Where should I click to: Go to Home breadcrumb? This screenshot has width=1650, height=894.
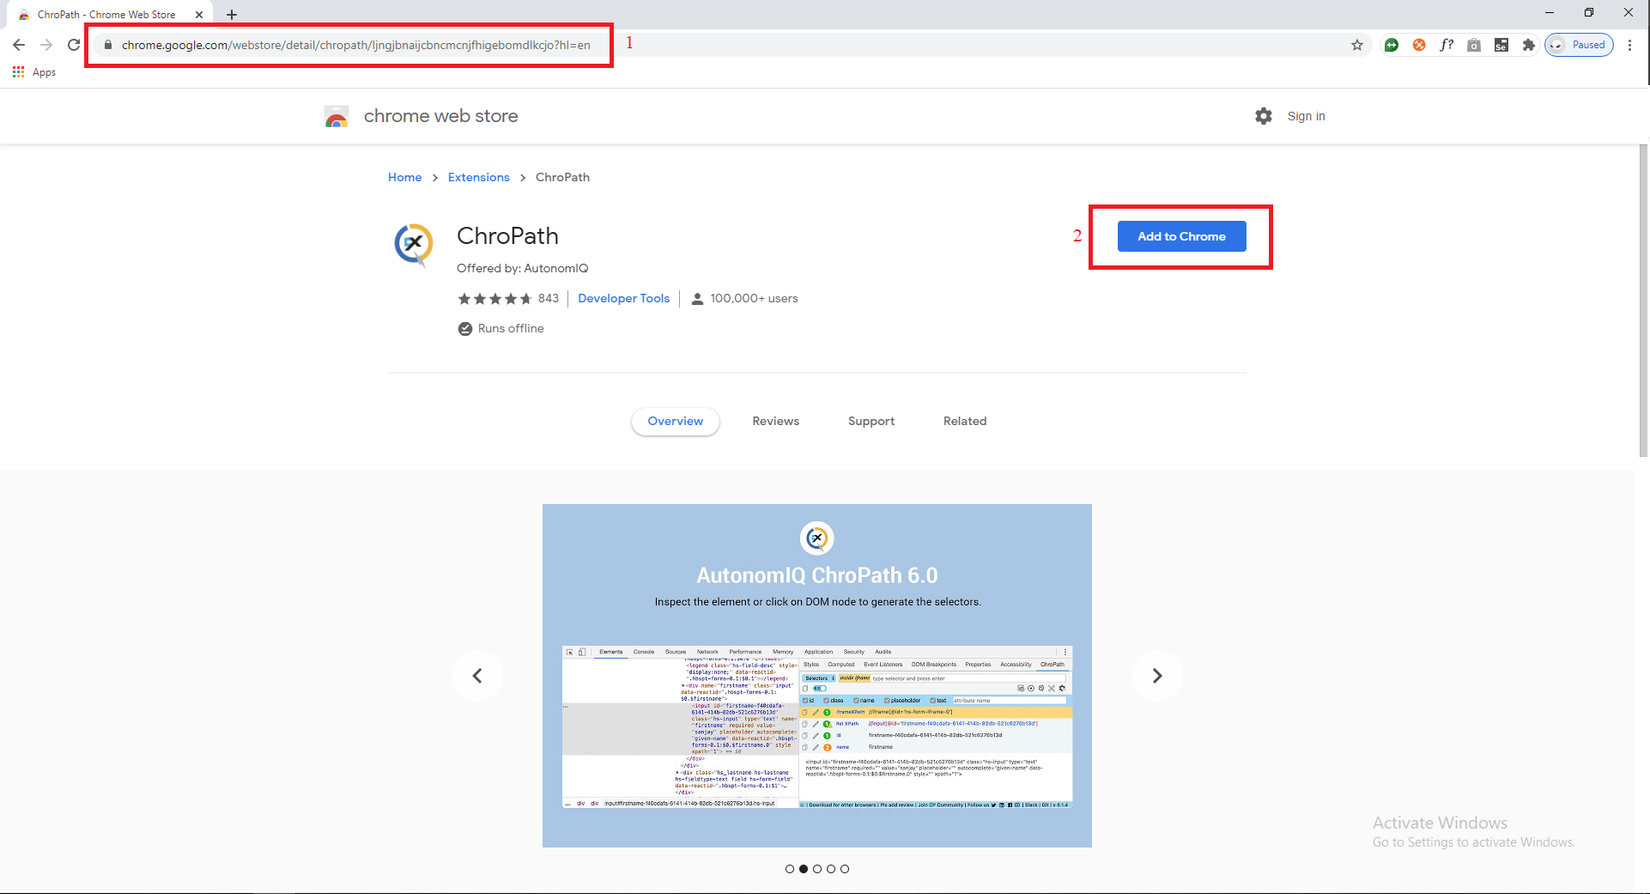(x=405, y=177)
